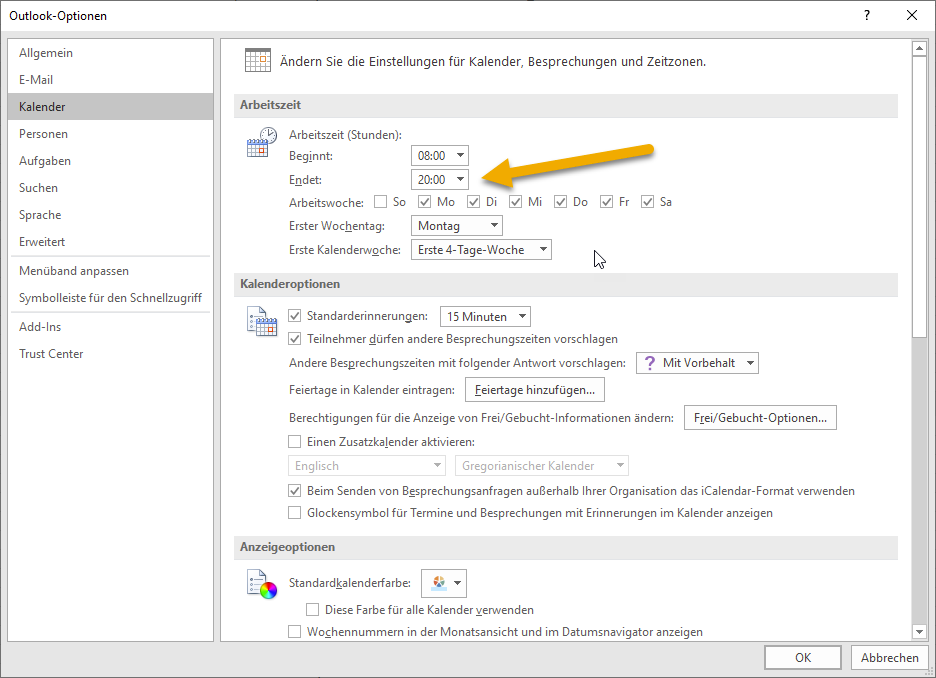Close the Outlook-Optionen dialog
Image resolution: width=936 pixels, height=678 pixels.
(x=912, y=16)
